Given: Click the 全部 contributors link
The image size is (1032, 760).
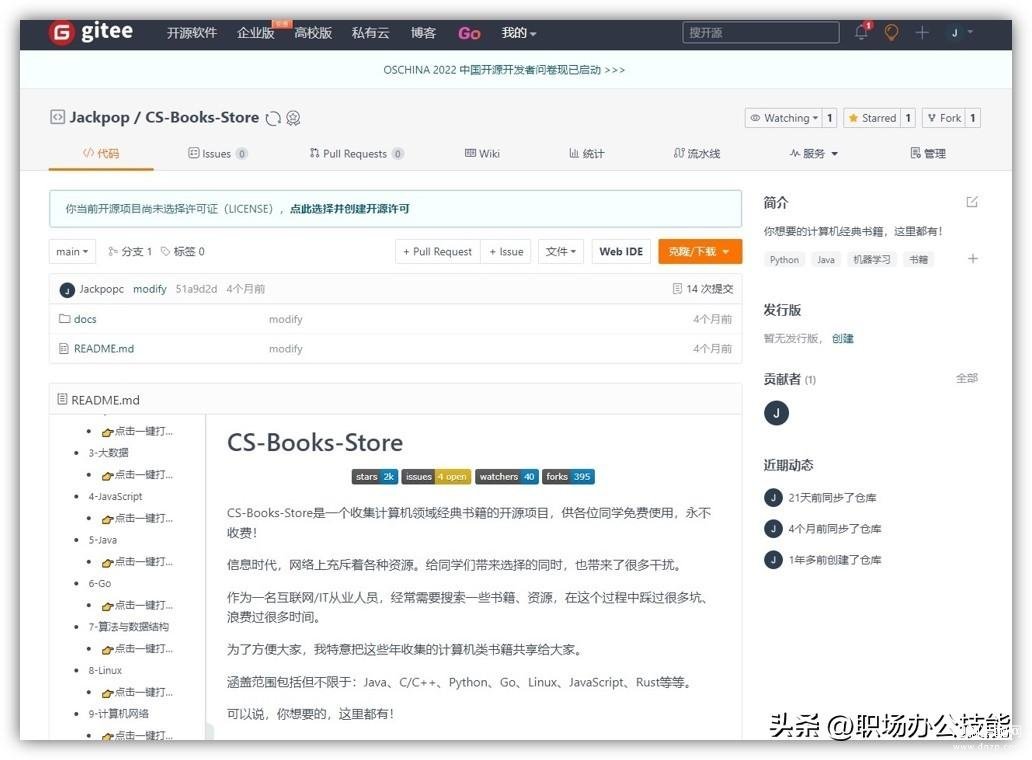Looking at the screenshot, I should click(x=967, y=378).
